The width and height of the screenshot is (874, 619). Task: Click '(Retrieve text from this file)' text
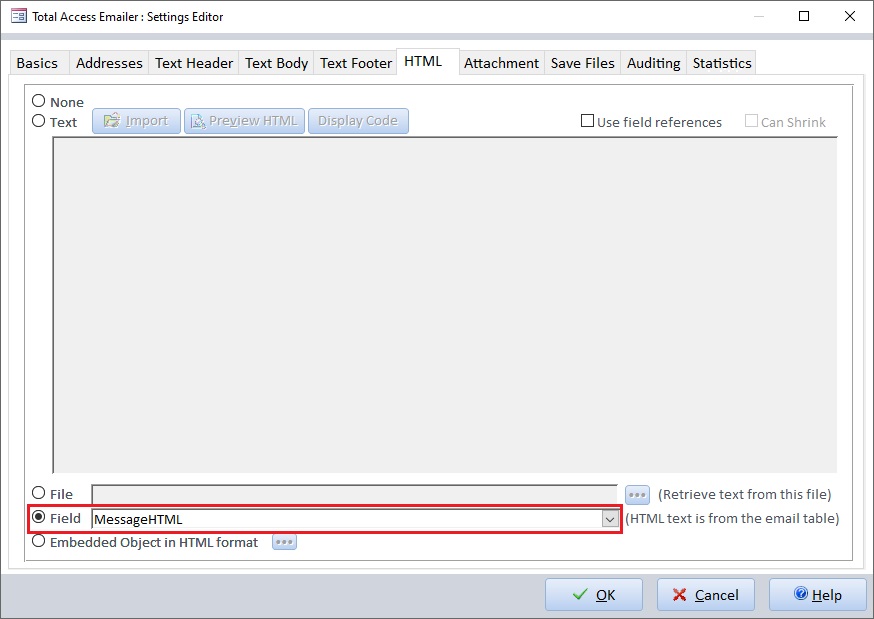[x=745, y=495]
